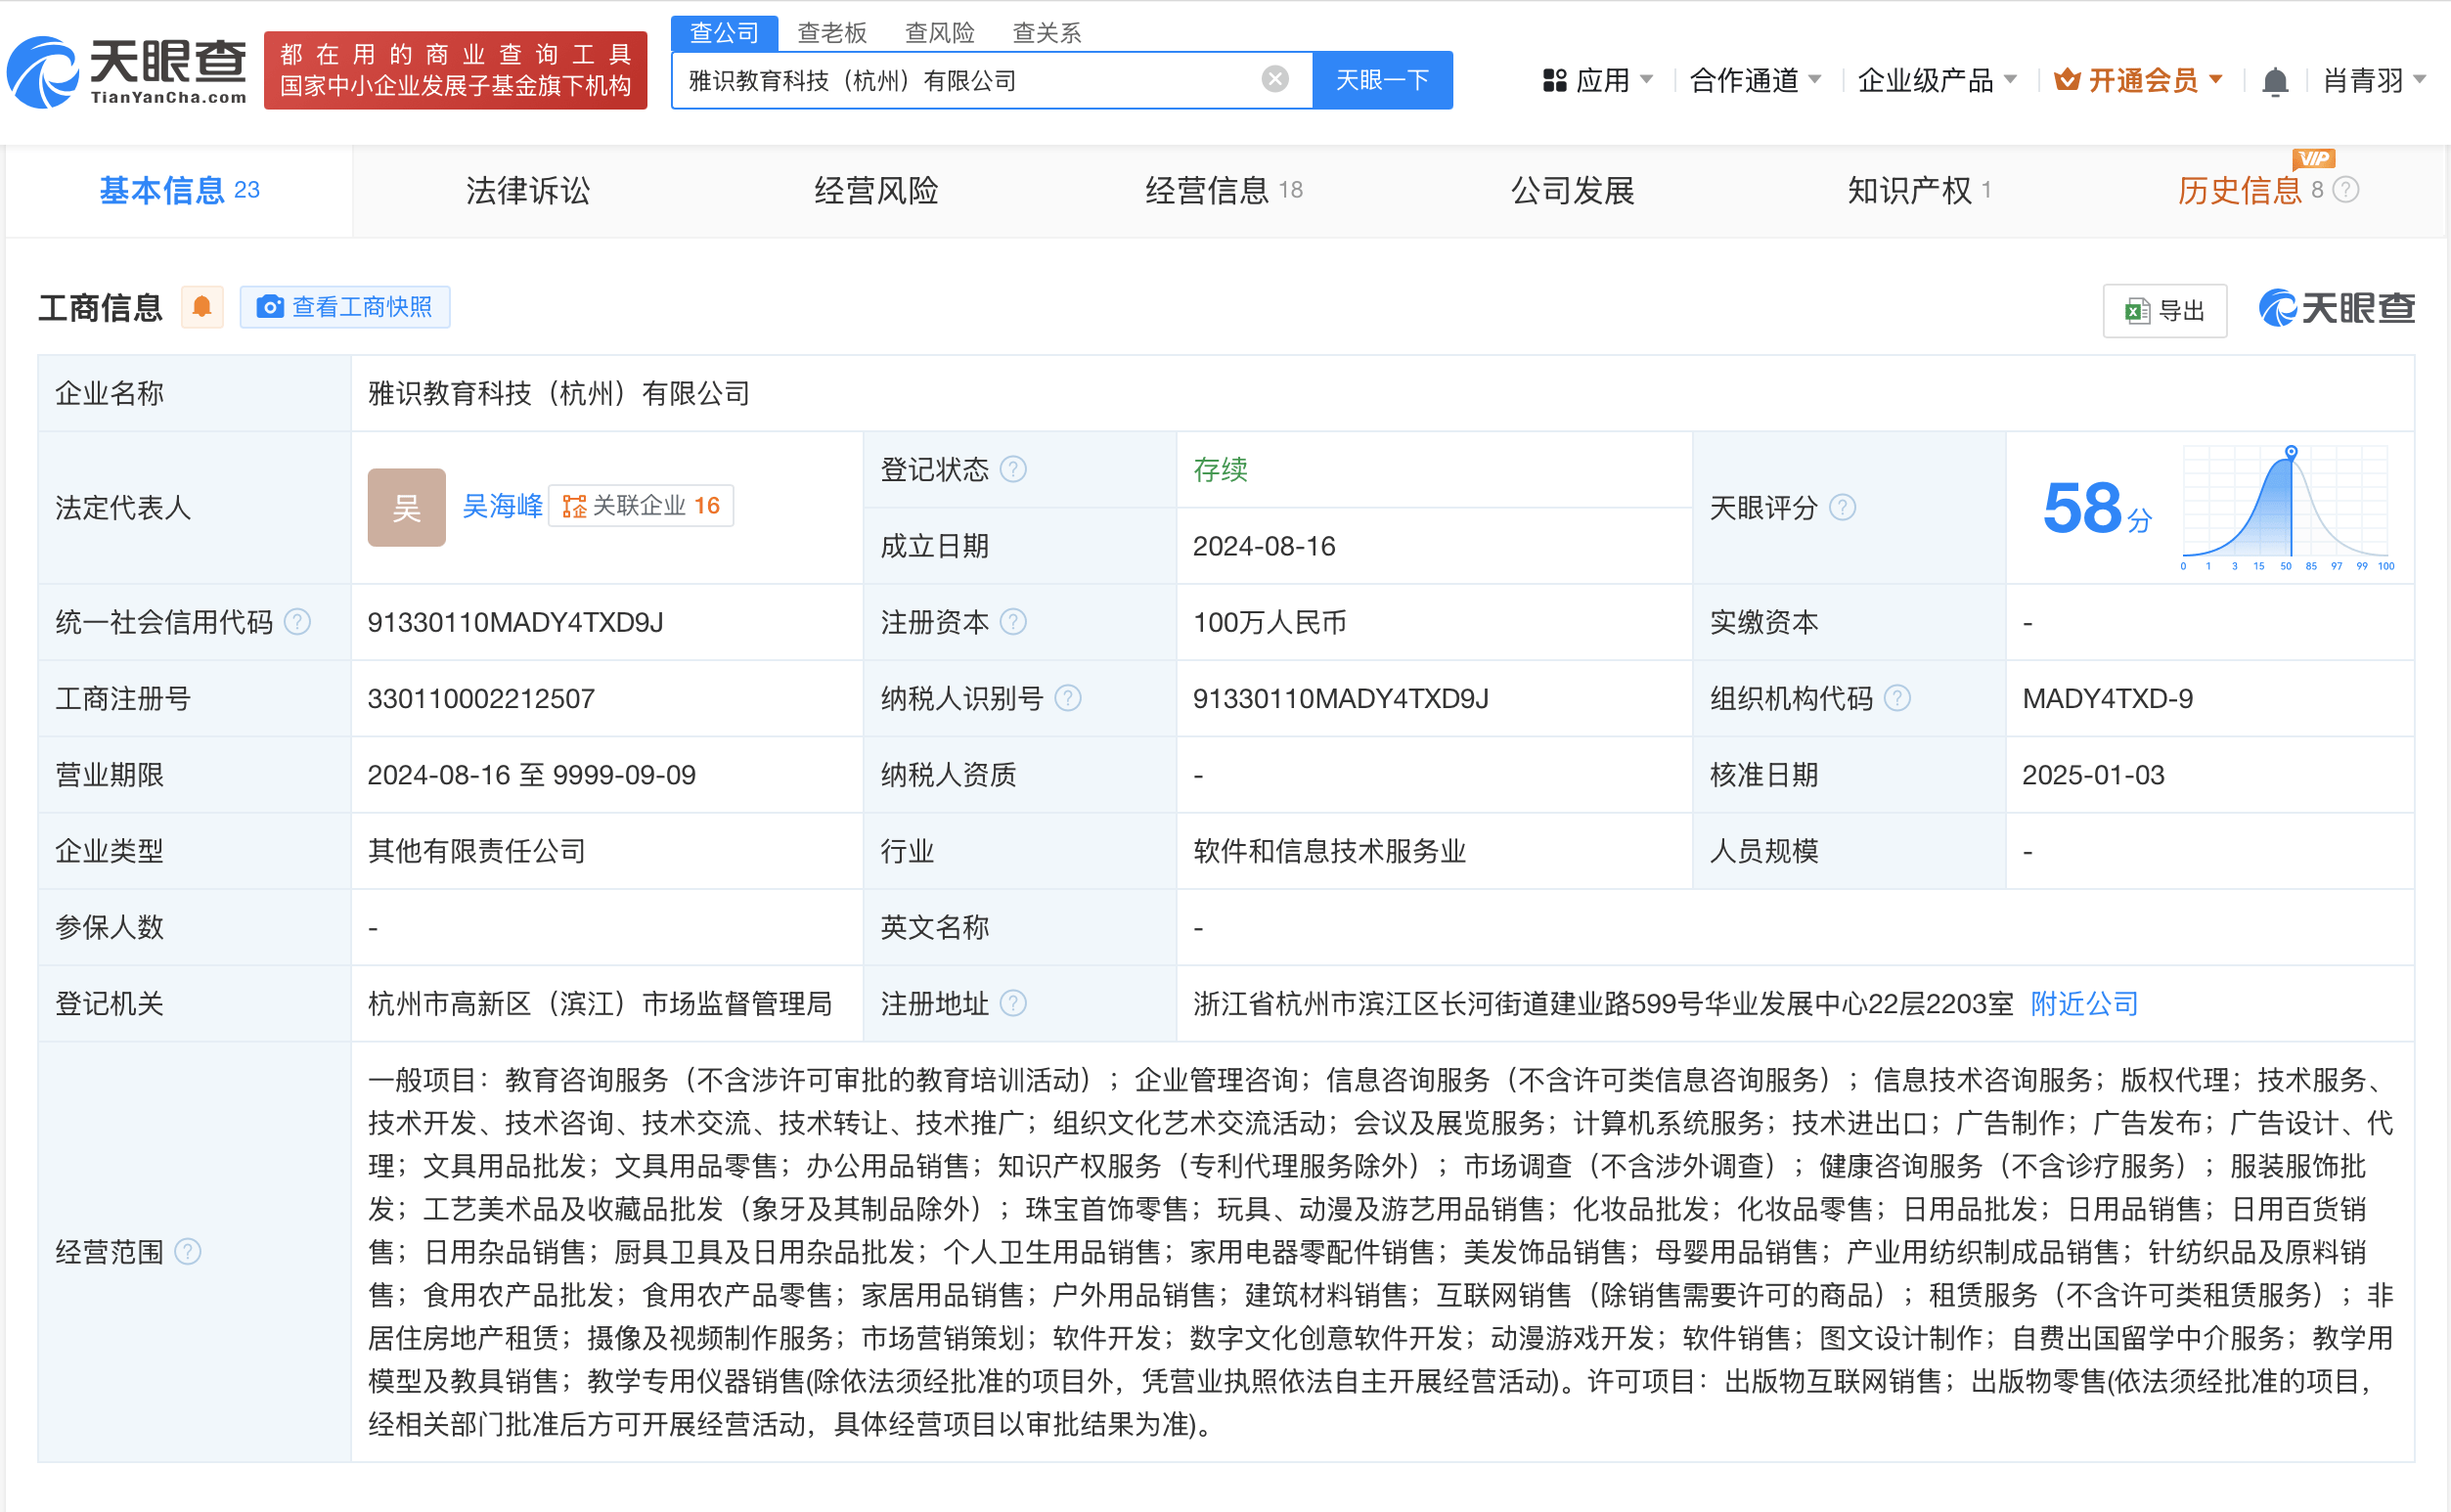Switch to the 知识产权 tab
Image resolution: width=2451 pixels, height=1512 pixels.
(x=1919, y=190)
